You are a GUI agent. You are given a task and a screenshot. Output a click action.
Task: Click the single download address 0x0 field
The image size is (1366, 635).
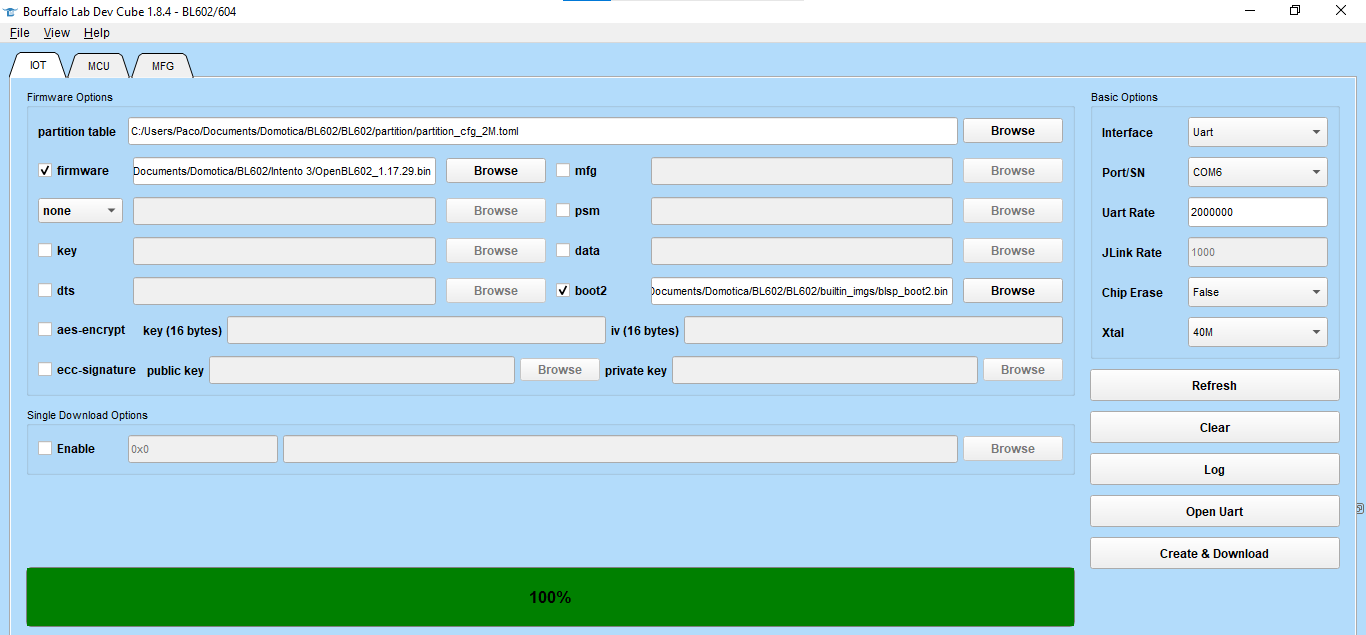pyautogui.click(x=203, y=449)
